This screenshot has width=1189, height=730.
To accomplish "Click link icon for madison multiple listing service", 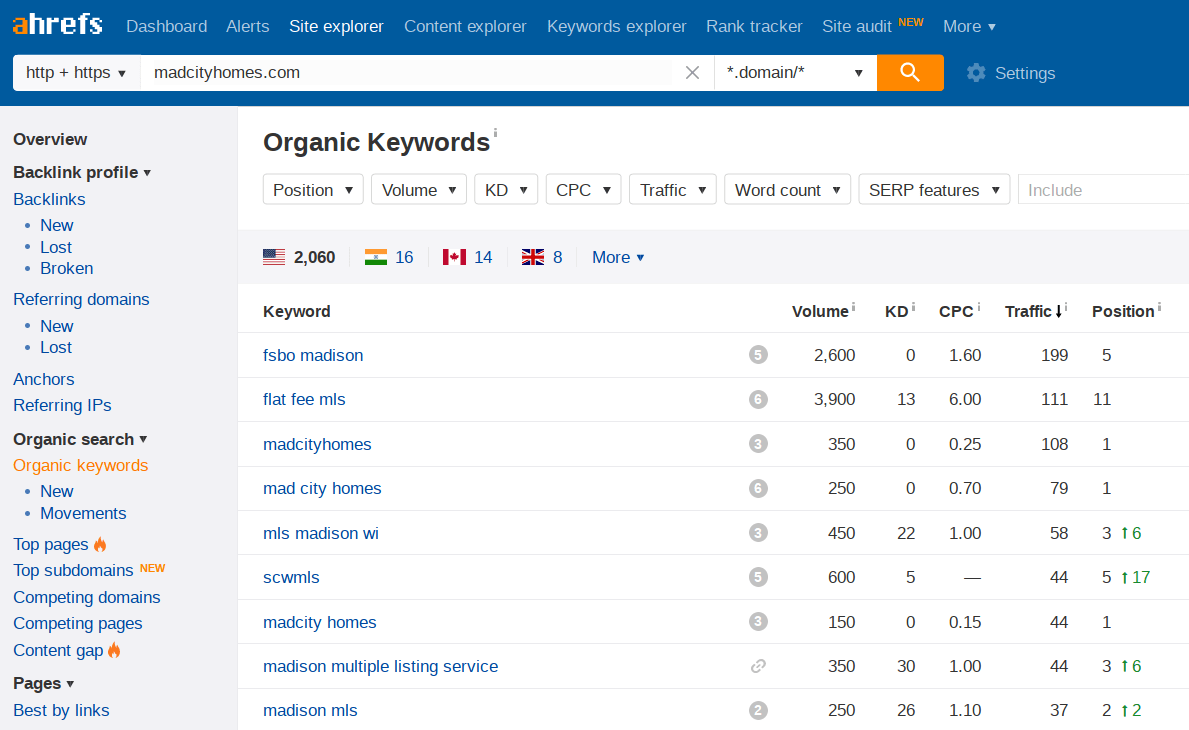I will tap(758, 666).
